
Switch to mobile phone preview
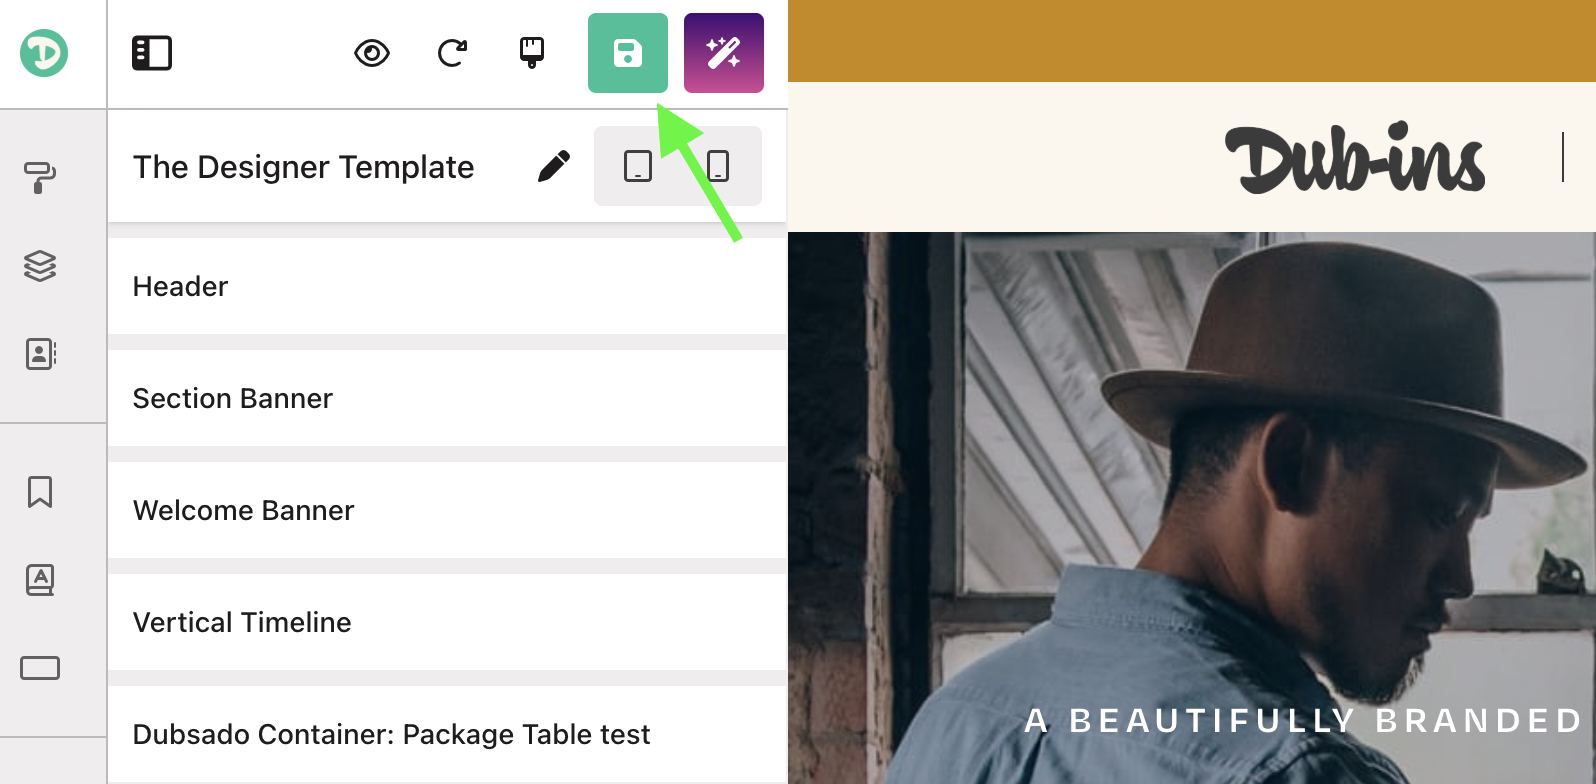[718, 166]
